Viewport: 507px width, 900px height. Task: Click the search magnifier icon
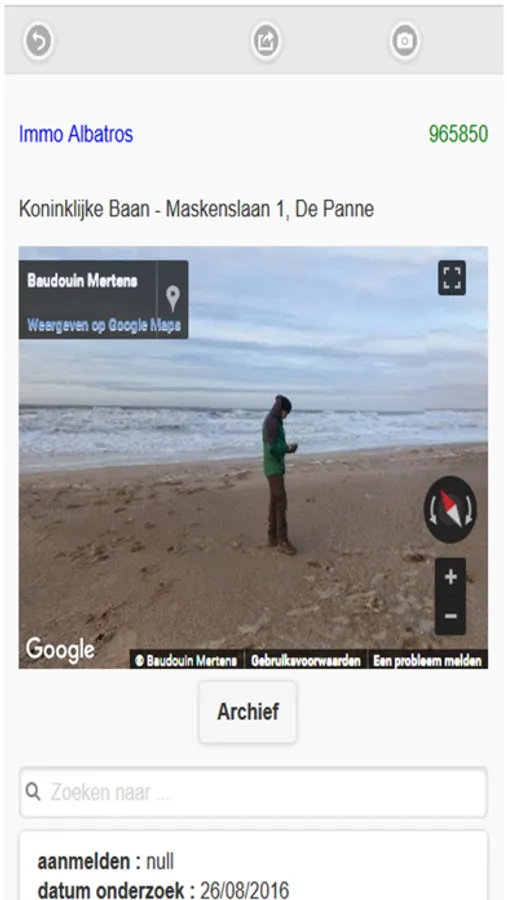pyautogui.click(x=33, y=792)
